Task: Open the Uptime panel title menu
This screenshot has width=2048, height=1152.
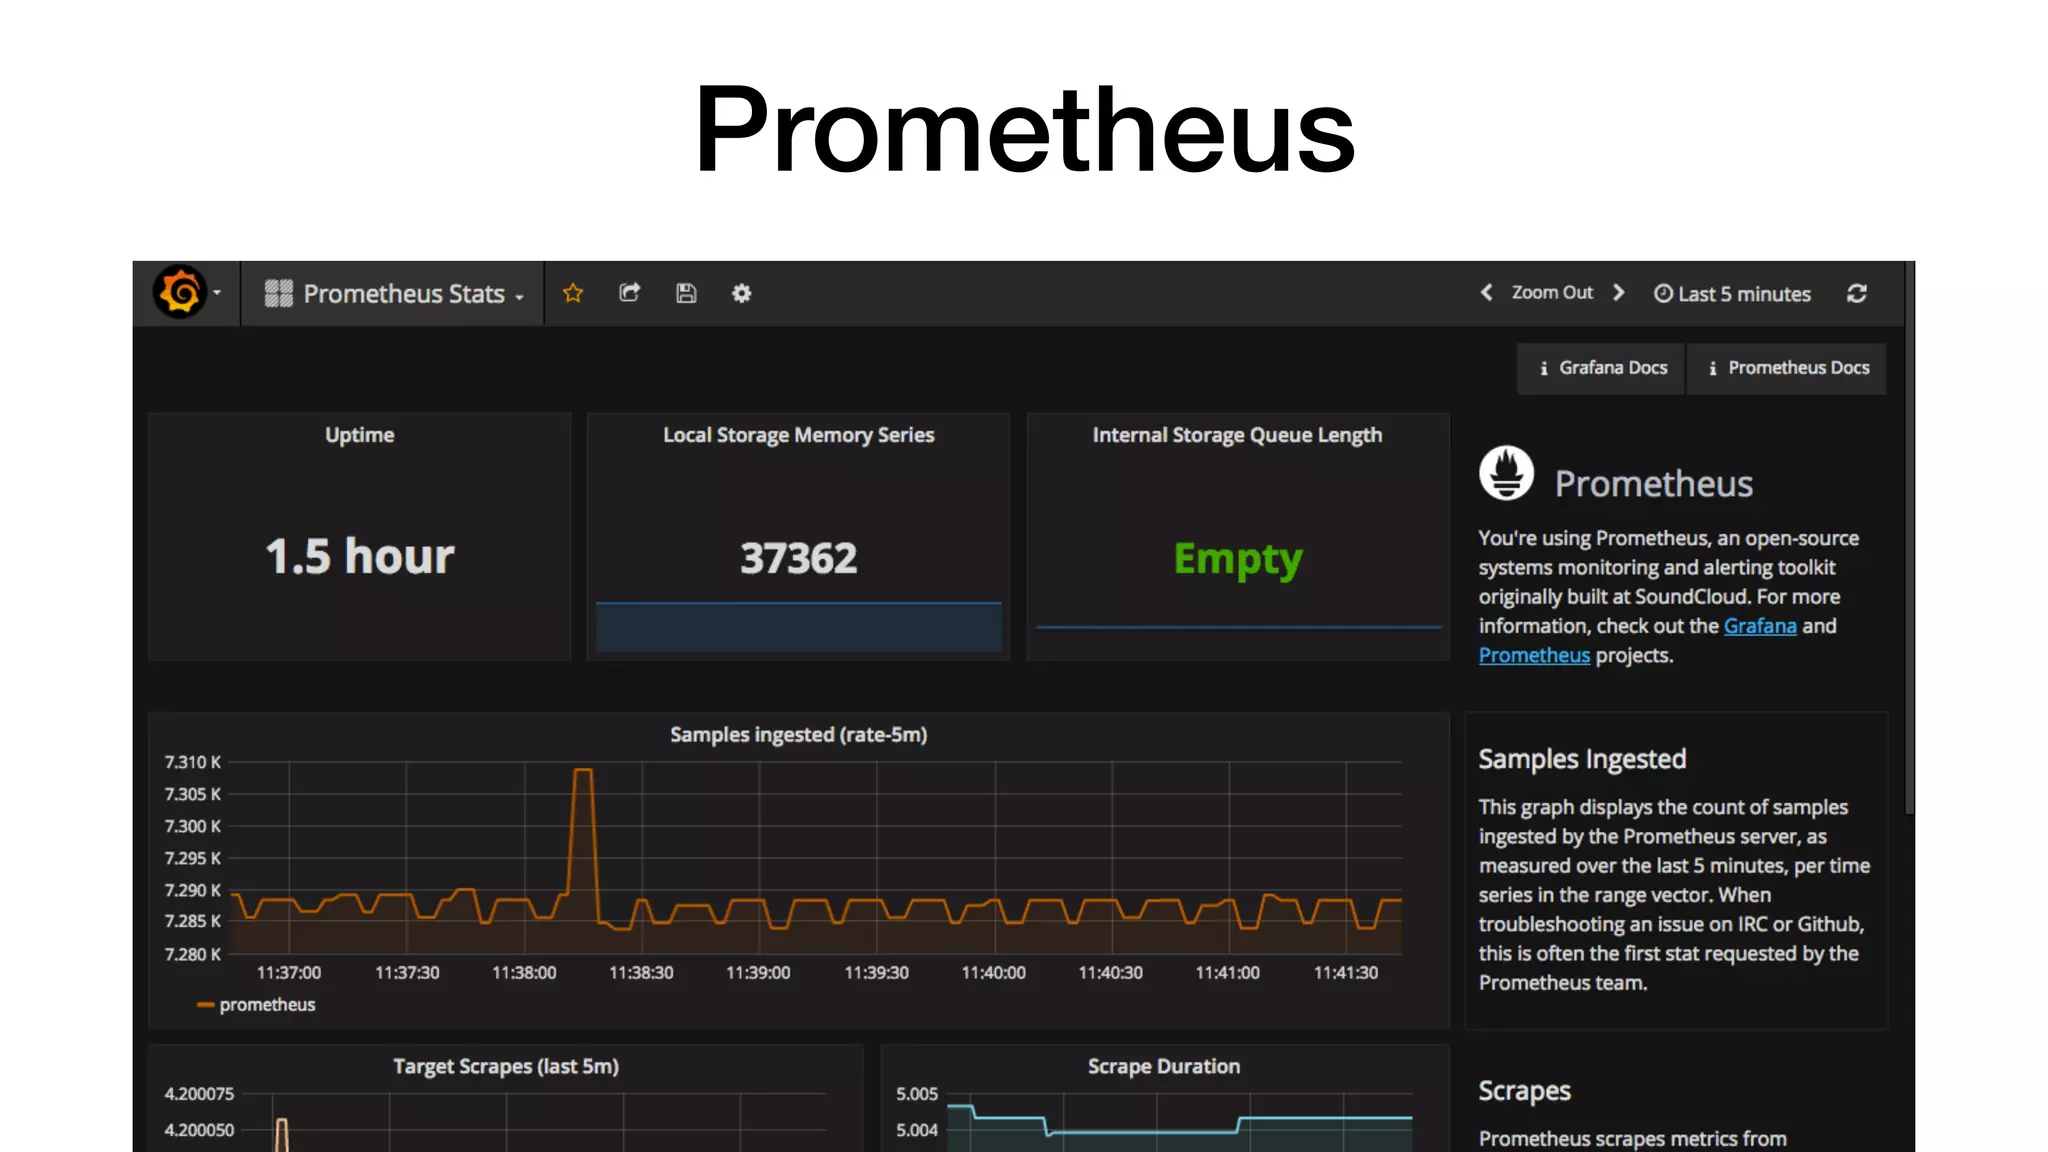Action: [359, 435]
